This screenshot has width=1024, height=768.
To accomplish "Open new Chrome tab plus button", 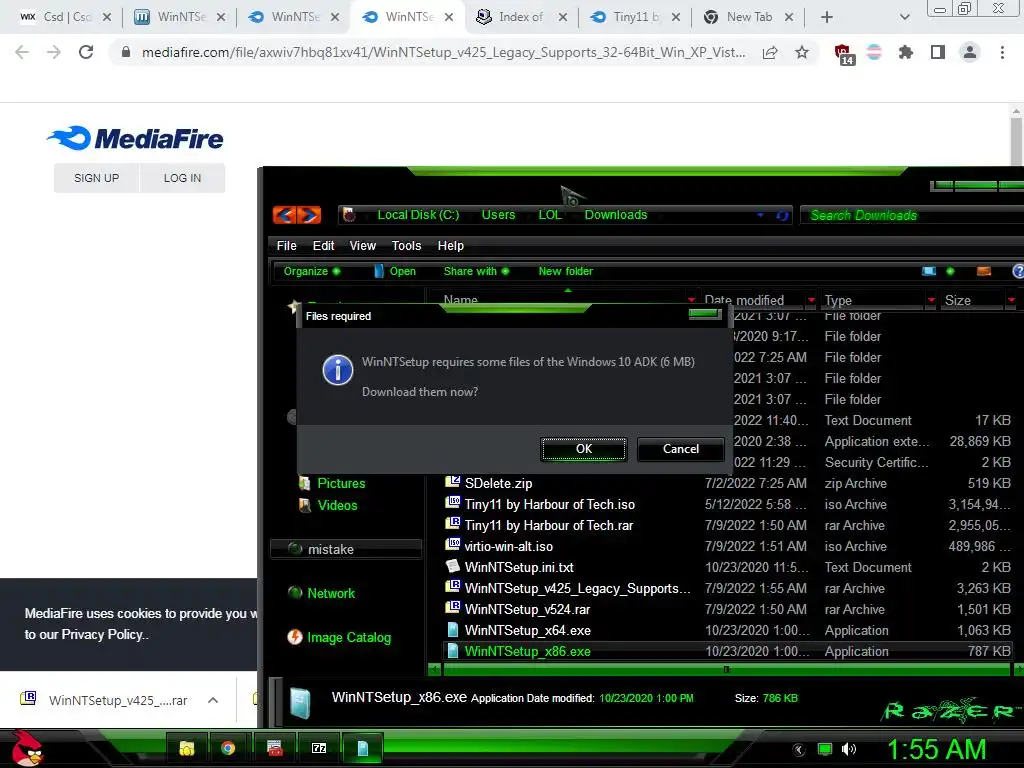I will 827,17.
